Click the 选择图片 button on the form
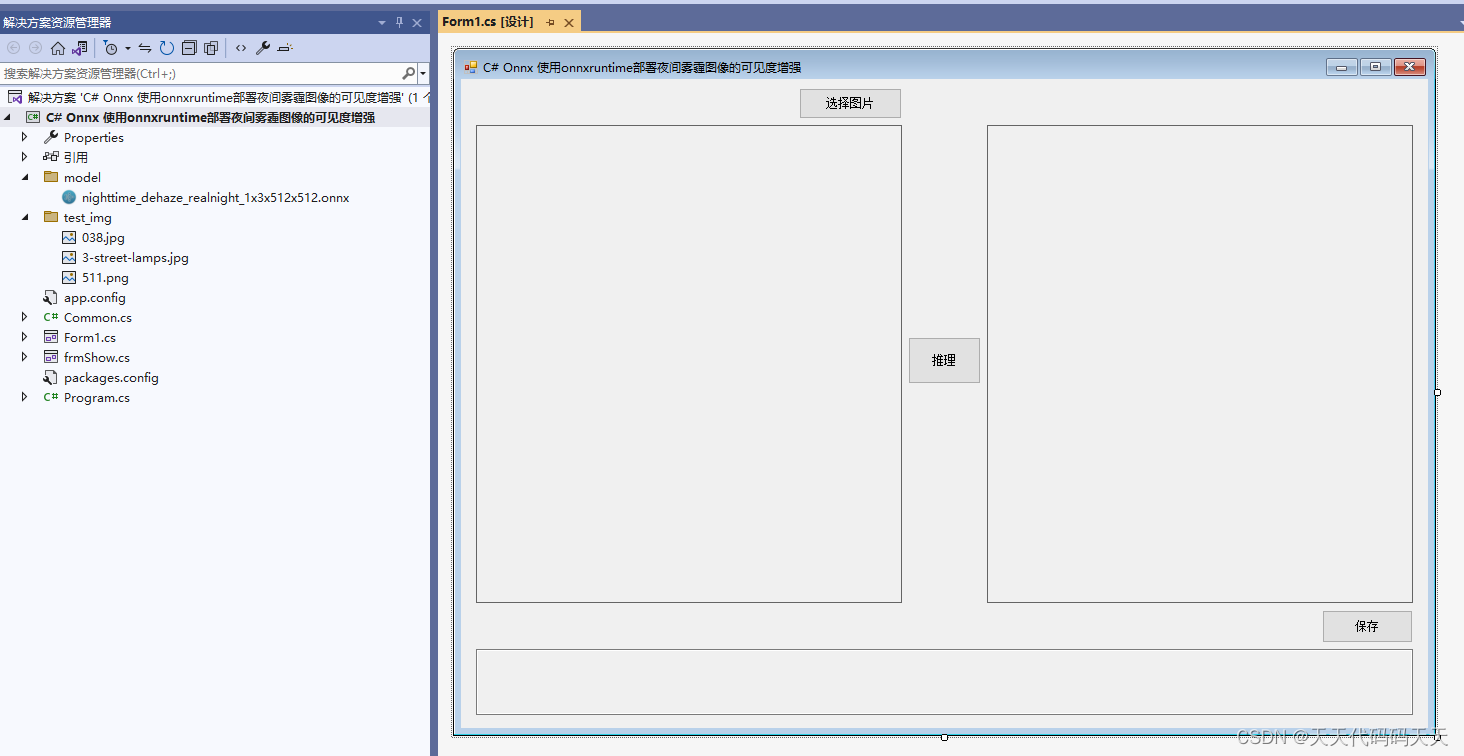Viewport: 1464px width, 756px height. coord(850,103)
